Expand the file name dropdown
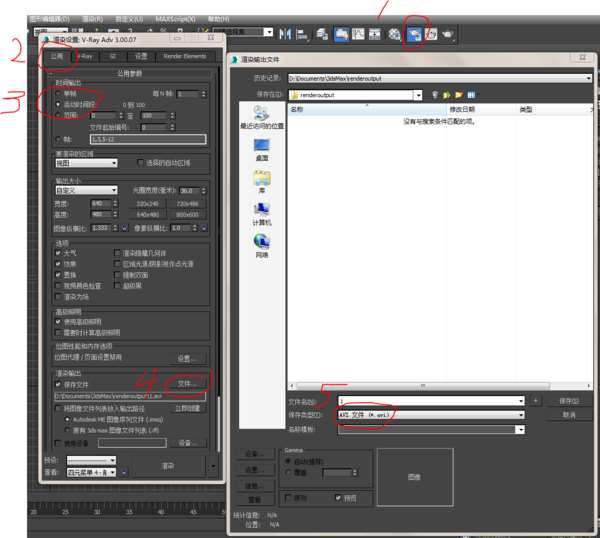This screenshot has width=600, height=538. tap(521, 401)
